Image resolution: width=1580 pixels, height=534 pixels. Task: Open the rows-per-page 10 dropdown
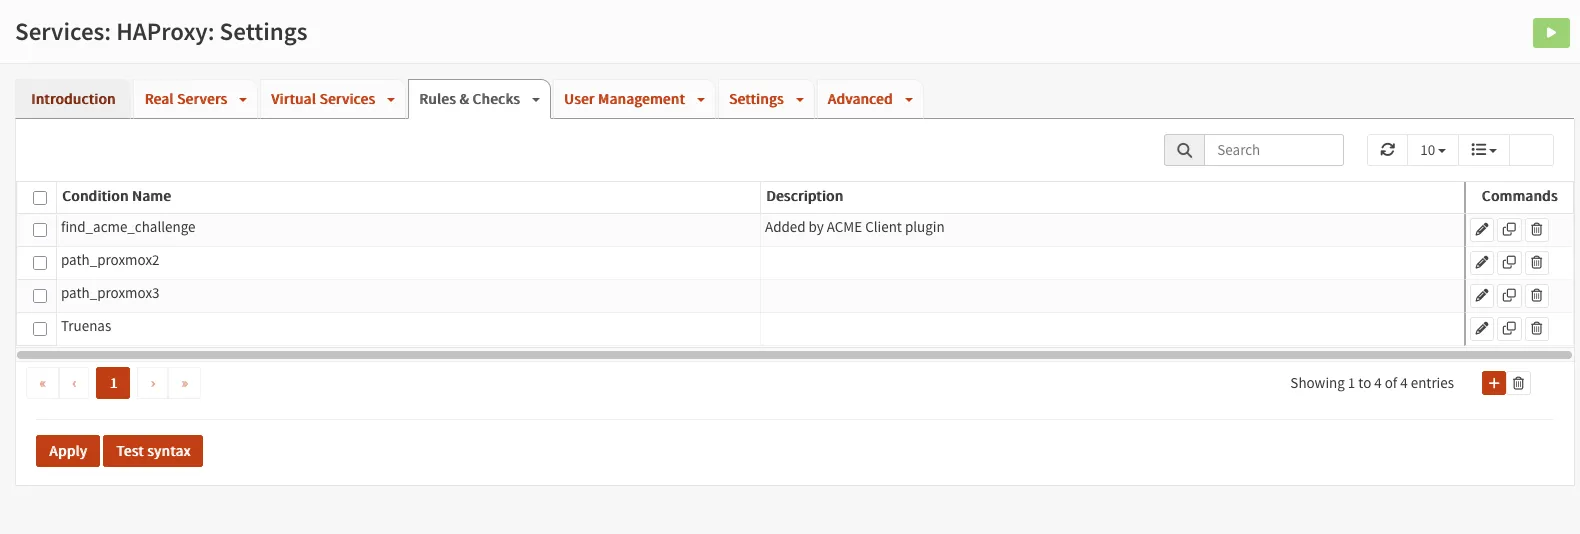(x=1432, y=150)
